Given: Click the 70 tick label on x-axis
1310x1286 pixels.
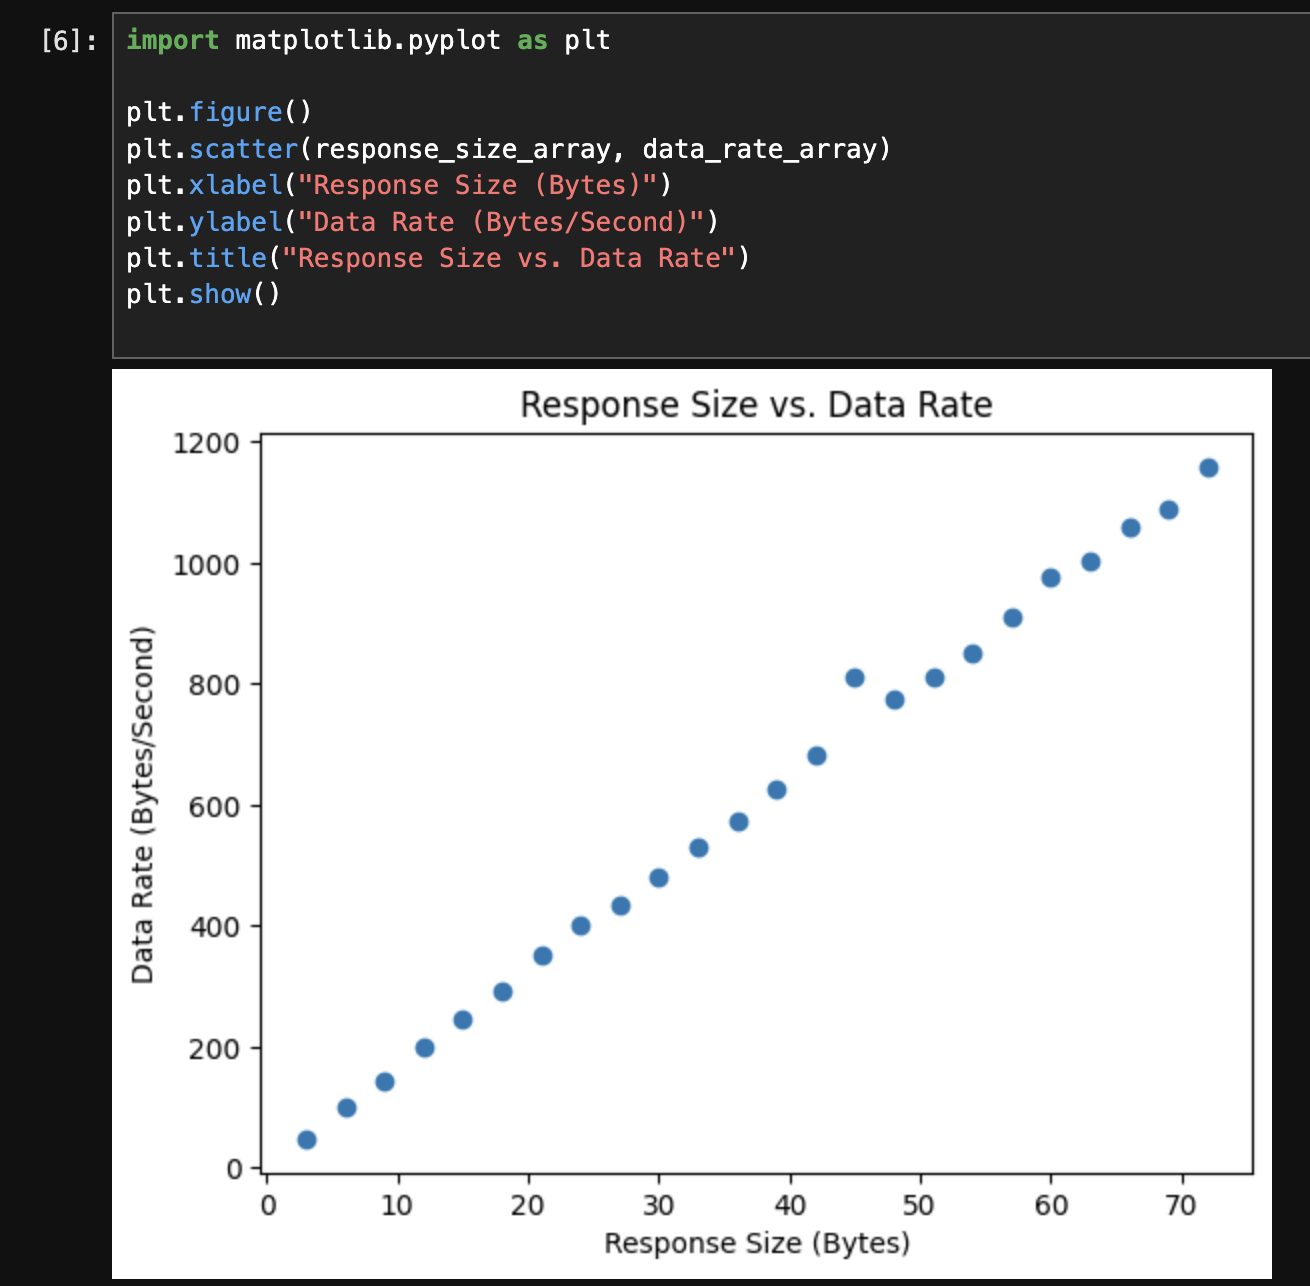Looking at the screenshot, I should tap(1181, 1205).
